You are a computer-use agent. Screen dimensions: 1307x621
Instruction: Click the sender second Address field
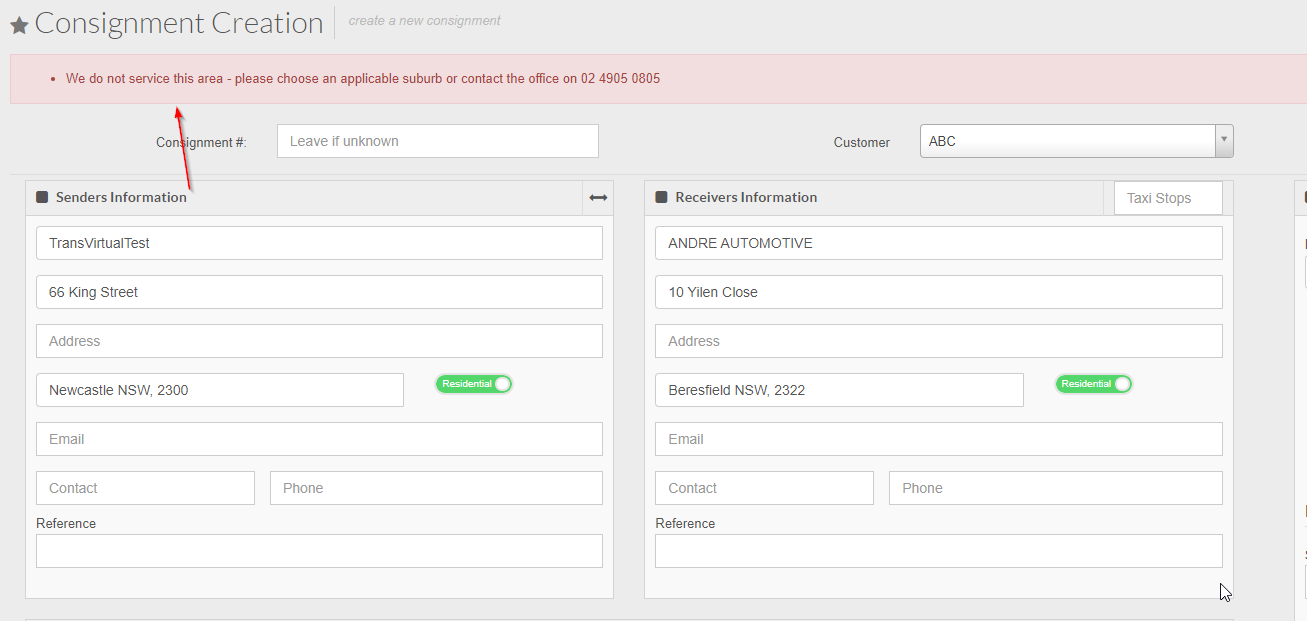point(319,341)
